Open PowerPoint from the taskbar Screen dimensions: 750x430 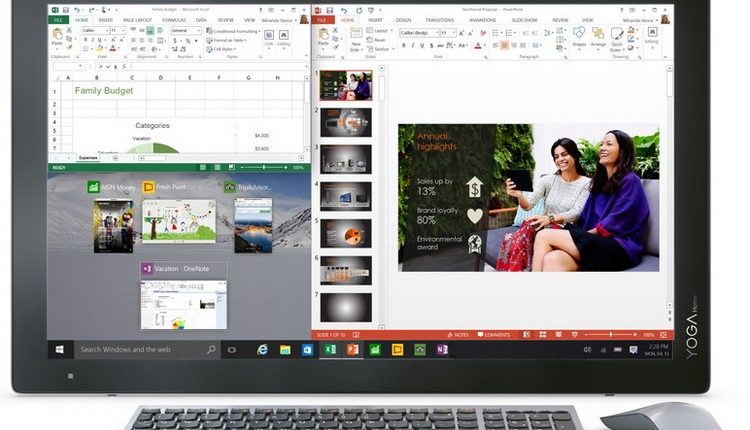(352, 350)
